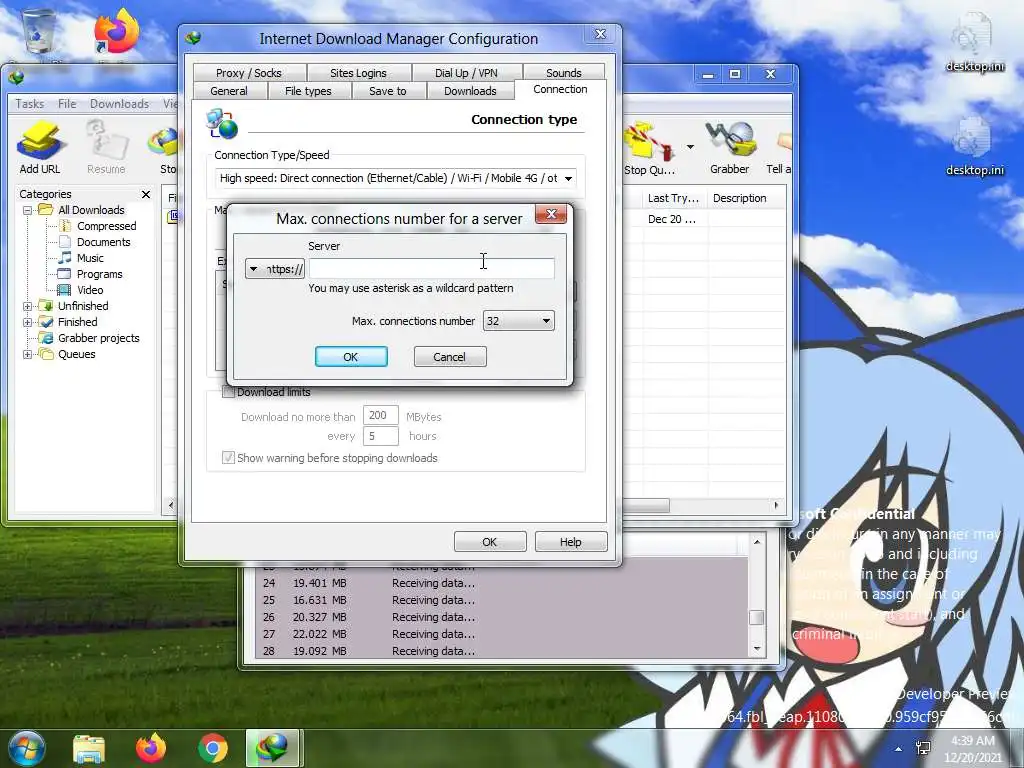Viewport: 1024px width, 768px height.
Task: Click the network icon in the system tray
Action: point(923,748)
